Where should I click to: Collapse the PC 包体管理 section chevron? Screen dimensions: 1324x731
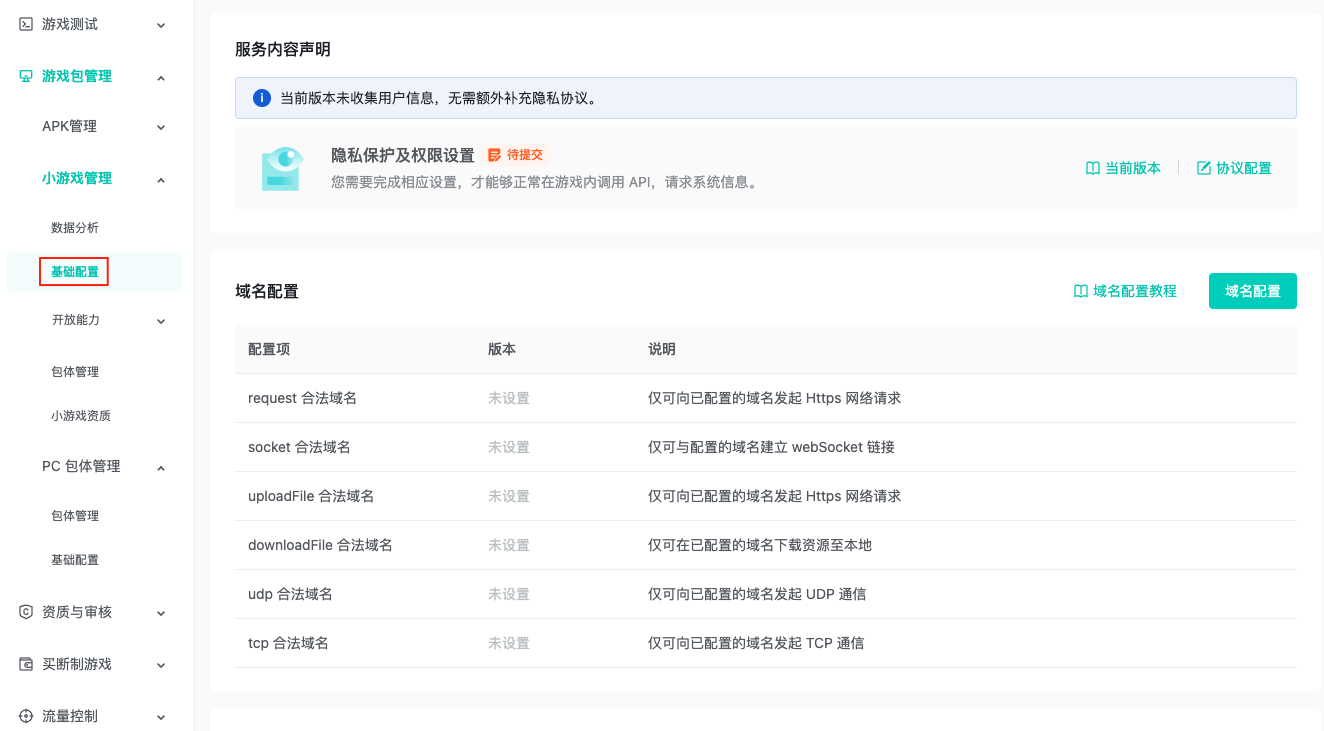[161, 467]
